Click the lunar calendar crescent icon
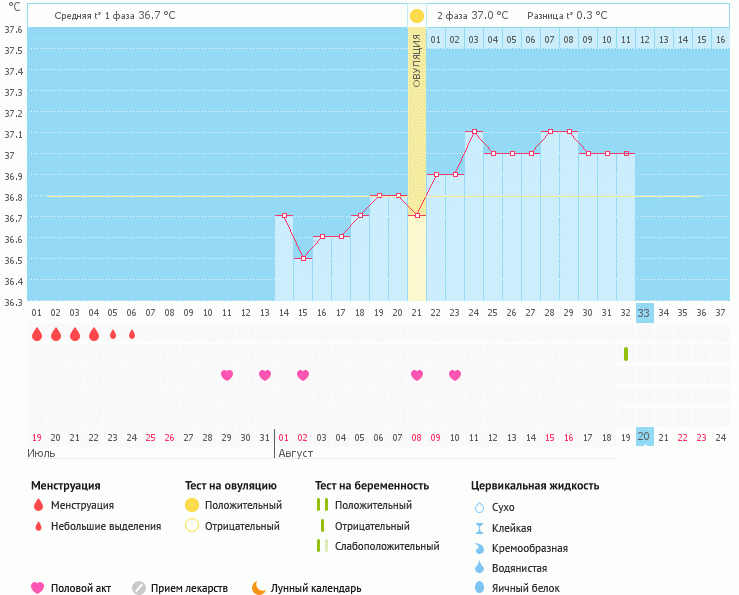 [x=259, y=588]
